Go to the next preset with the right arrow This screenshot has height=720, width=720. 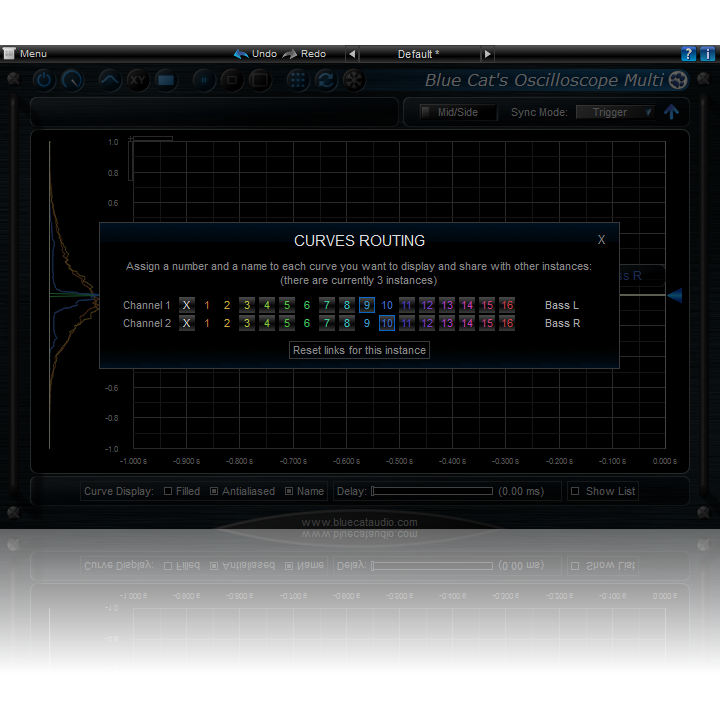[487, 54]
